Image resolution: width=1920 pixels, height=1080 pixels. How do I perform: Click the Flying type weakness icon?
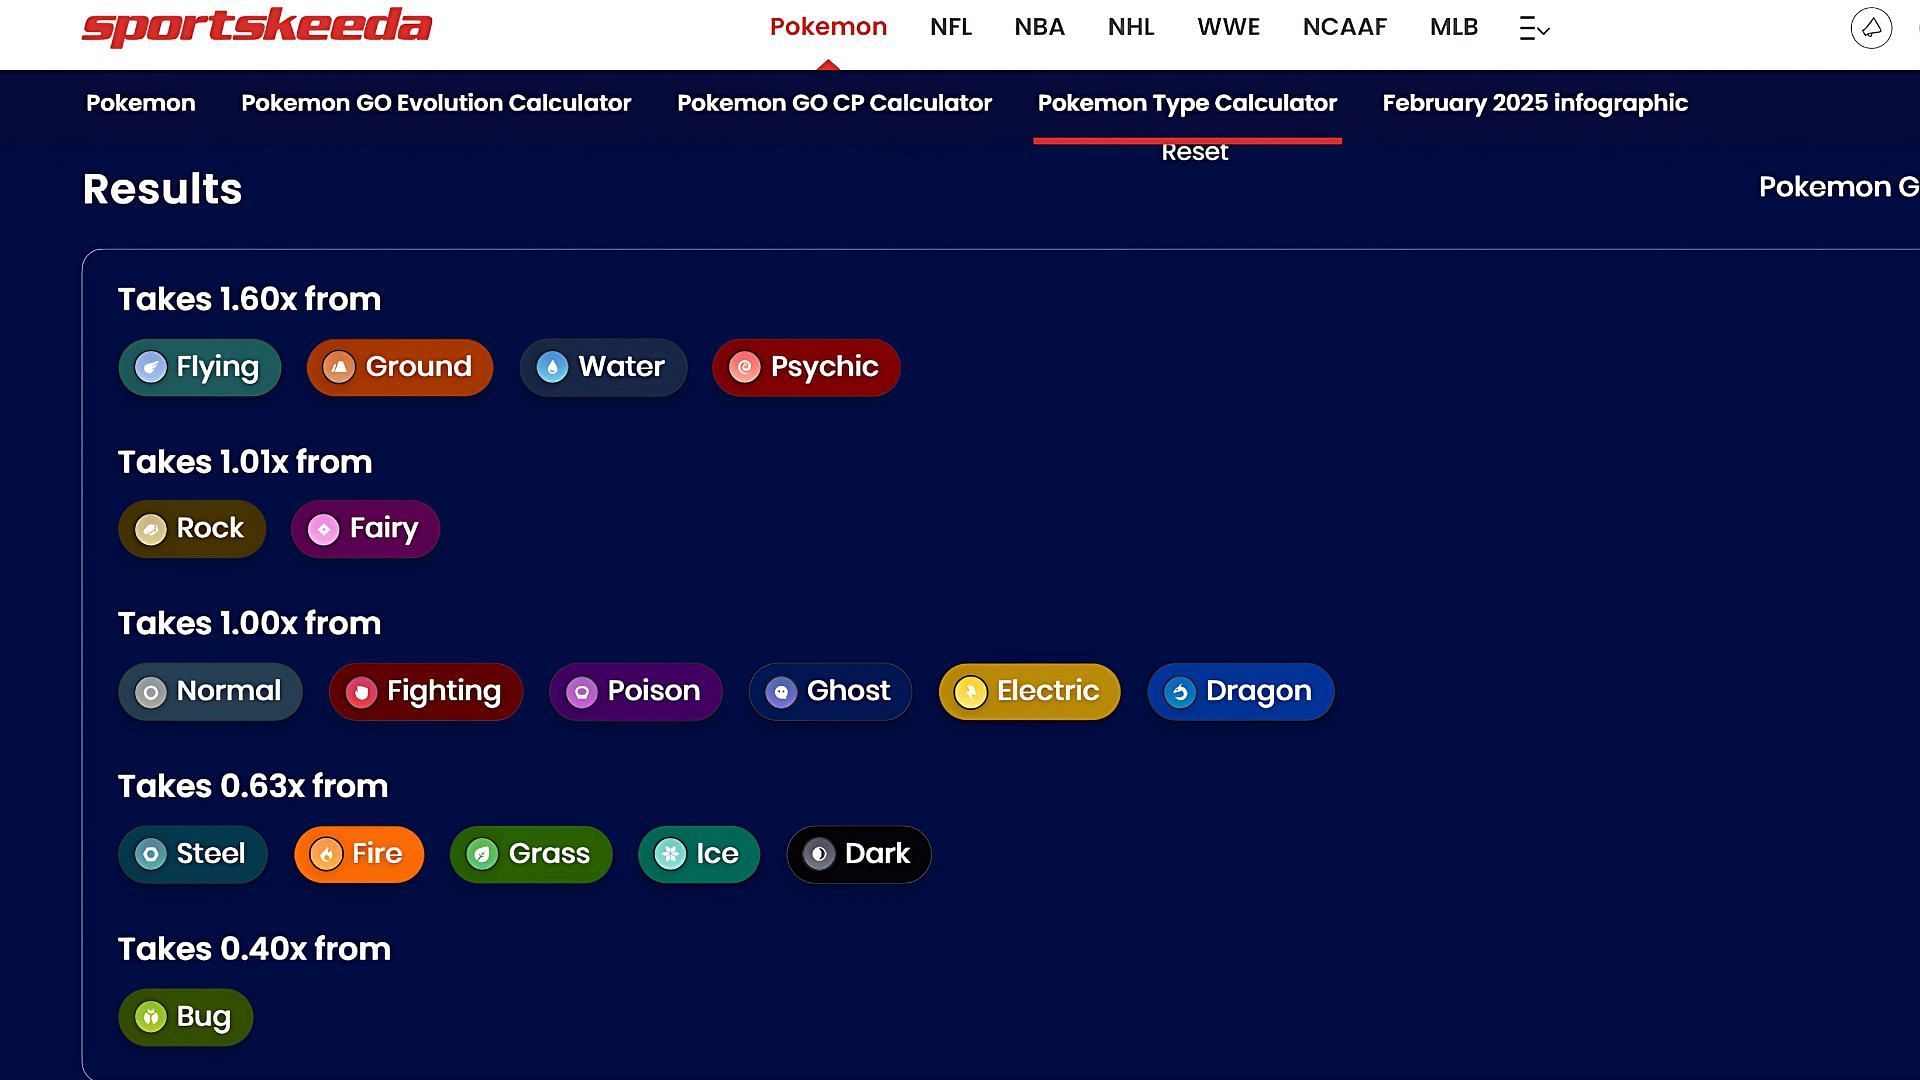click(152, 367)
